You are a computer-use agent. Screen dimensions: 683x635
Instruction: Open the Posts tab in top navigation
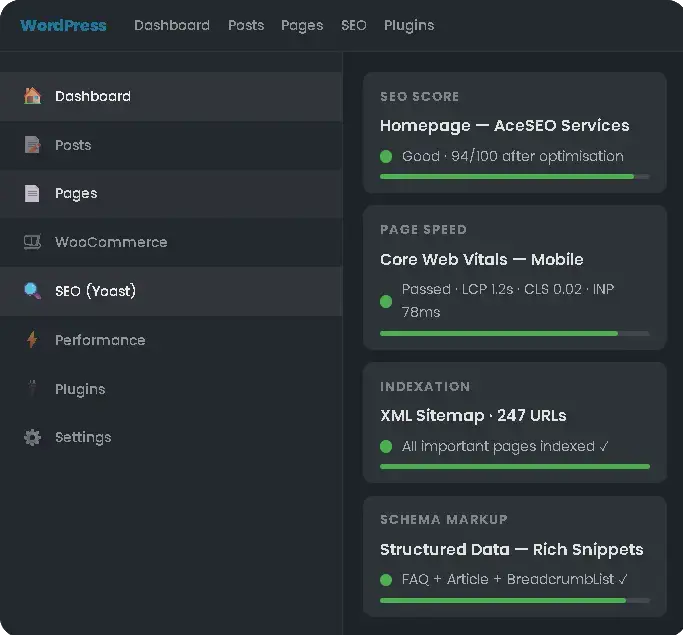[246, 25]
